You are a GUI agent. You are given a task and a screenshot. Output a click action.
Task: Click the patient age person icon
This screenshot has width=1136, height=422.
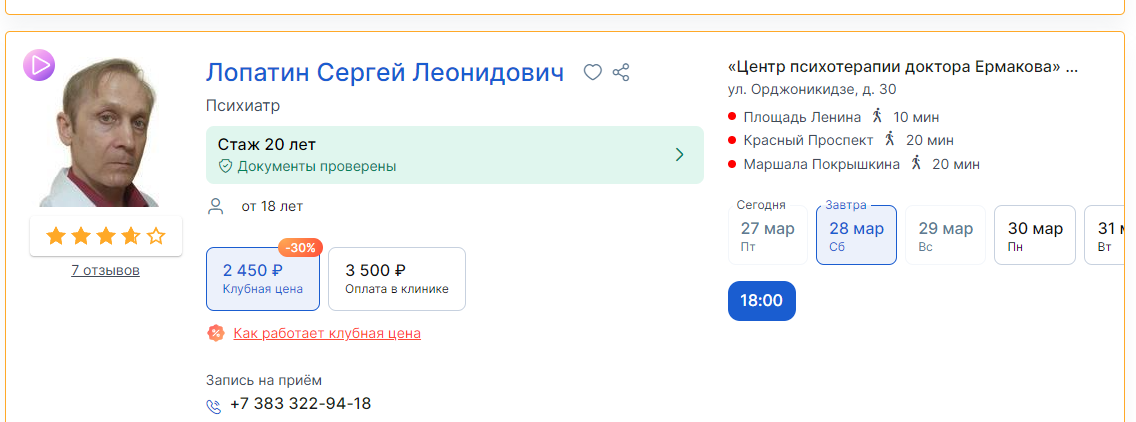click(x=215, y=206)
